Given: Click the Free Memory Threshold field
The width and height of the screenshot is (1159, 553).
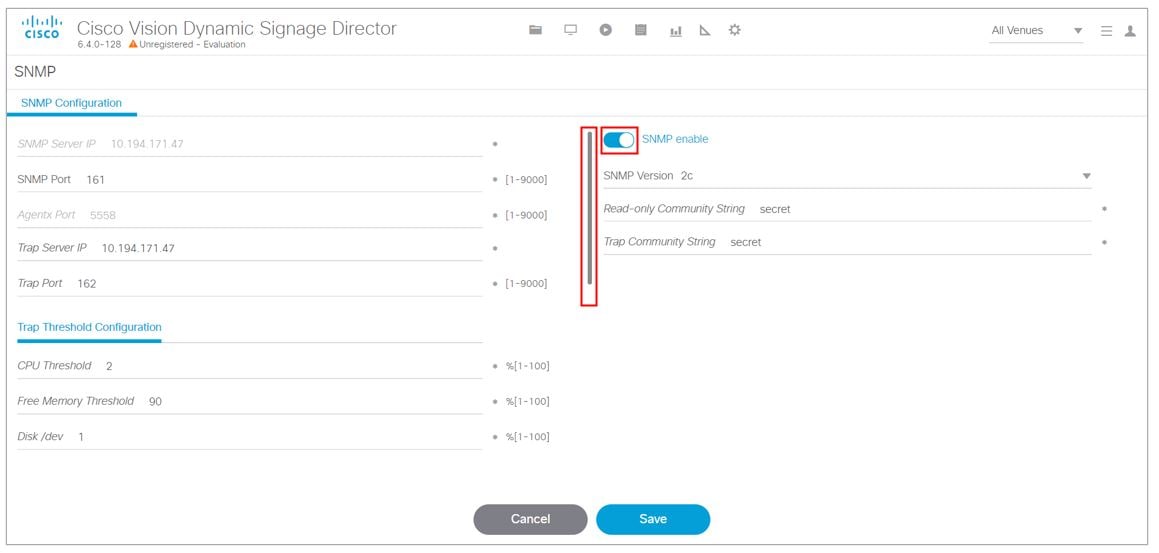Looking at the screenshot, I should point(250,401).
